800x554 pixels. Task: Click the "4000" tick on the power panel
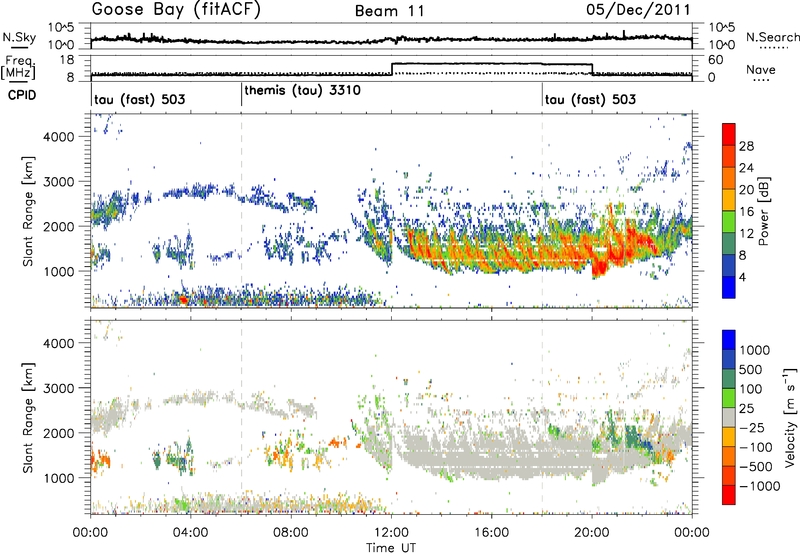59,137
